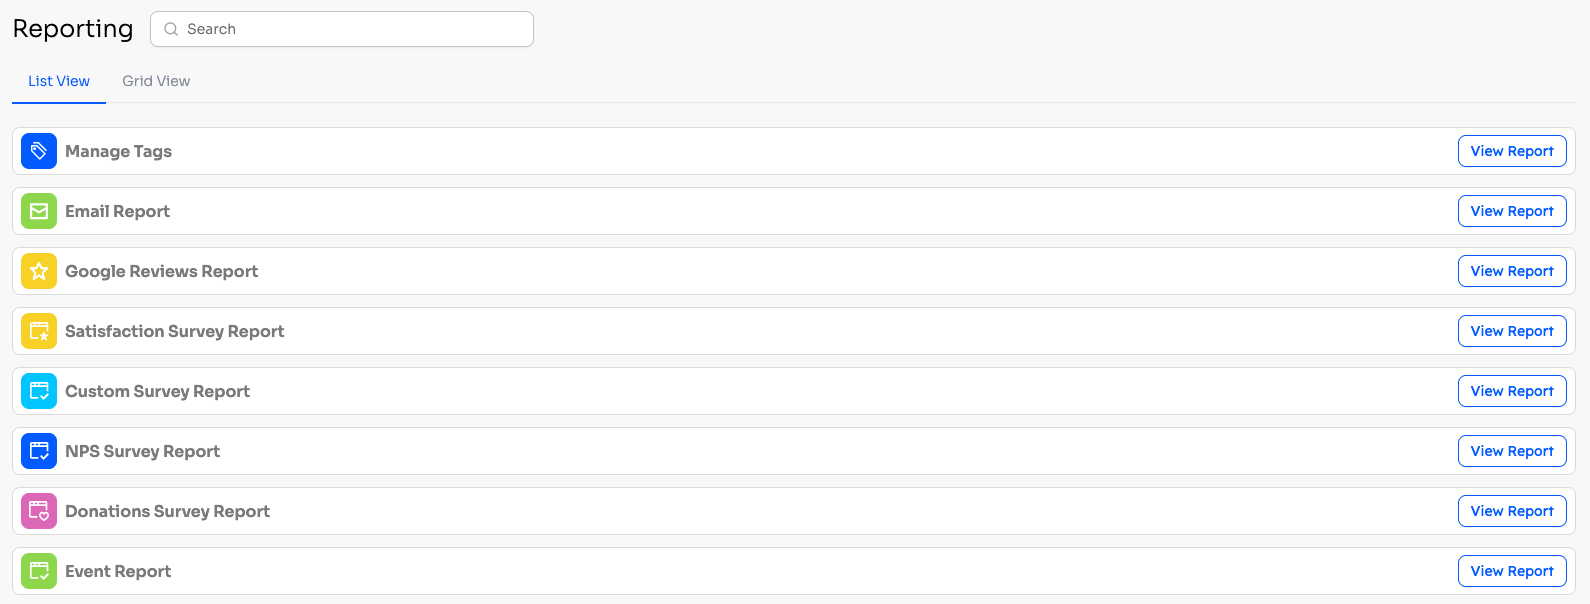View the Google Reviews Report

tap(1512, 271)
